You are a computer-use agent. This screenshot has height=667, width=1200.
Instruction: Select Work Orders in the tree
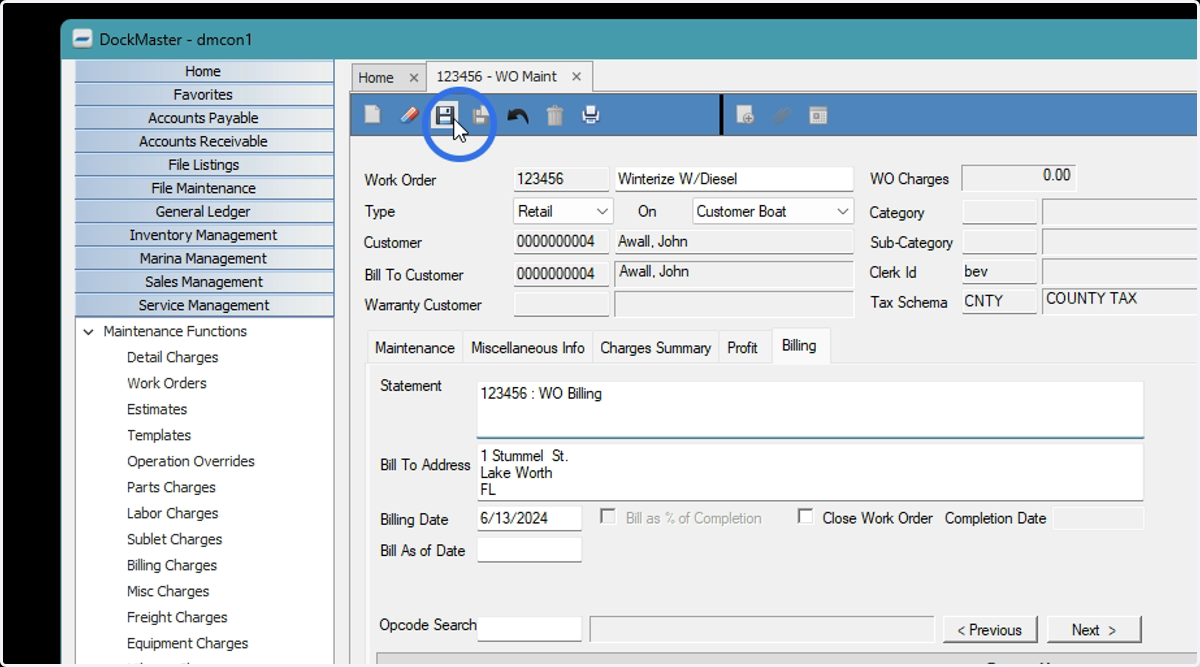[x=167, y=383]
